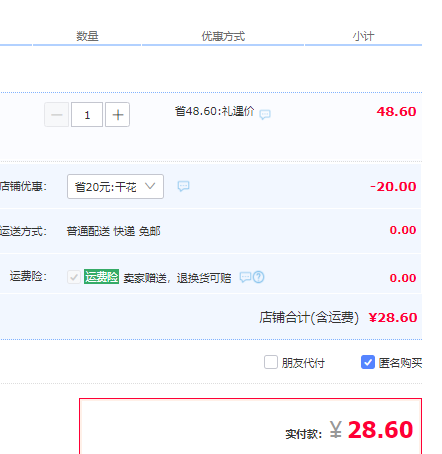Screen dimensions: 442x454
Task: Decrease quantity with the minus button
Action: pos(57,115)
